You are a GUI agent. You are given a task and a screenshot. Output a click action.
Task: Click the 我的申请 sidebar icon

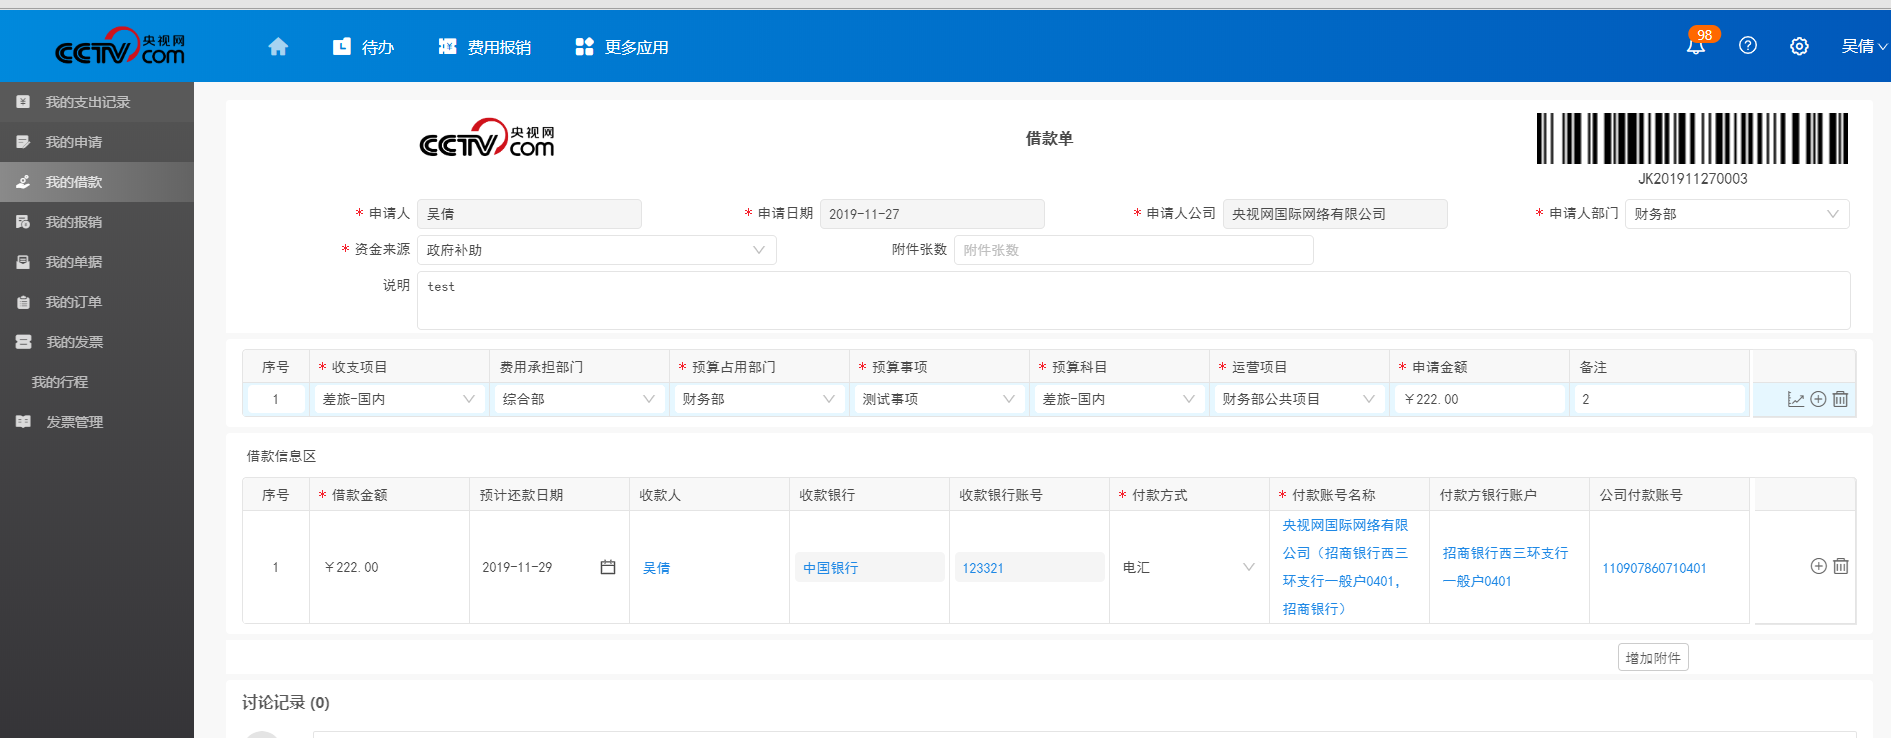point(23,142)
